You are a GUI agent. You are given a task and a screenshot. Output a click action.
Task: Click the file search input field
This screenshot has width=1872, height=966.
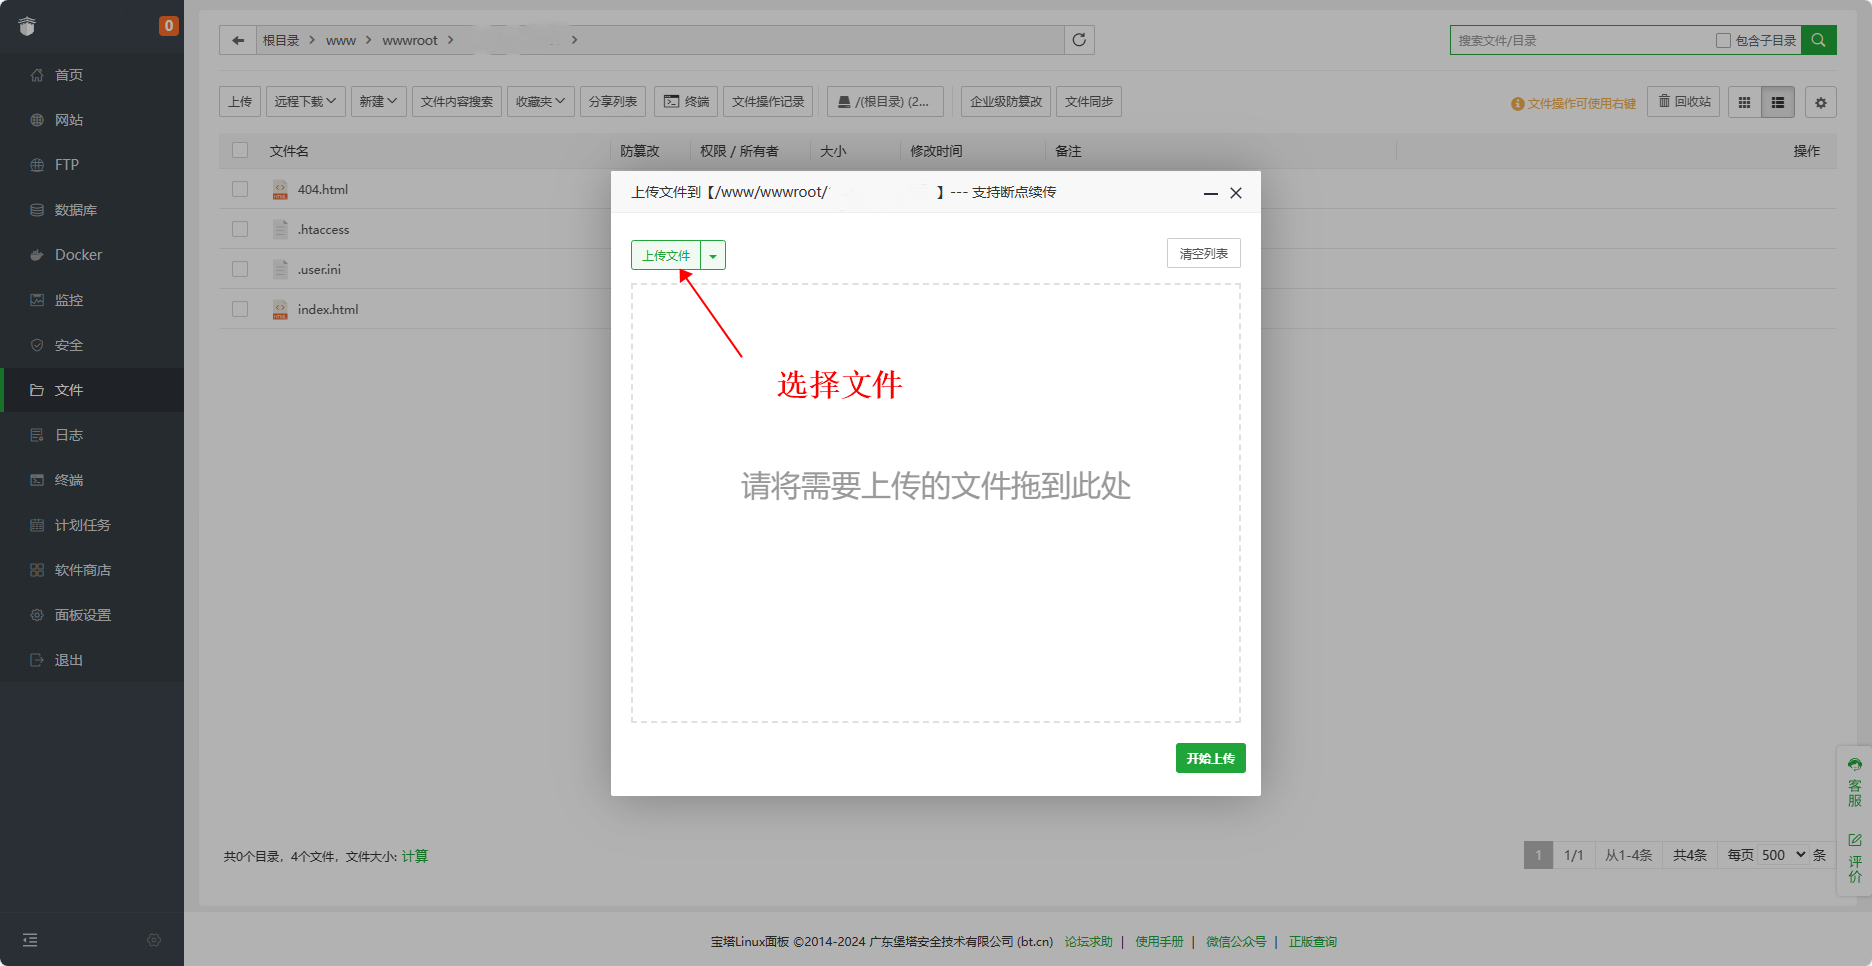click(x=1580, y=41)
